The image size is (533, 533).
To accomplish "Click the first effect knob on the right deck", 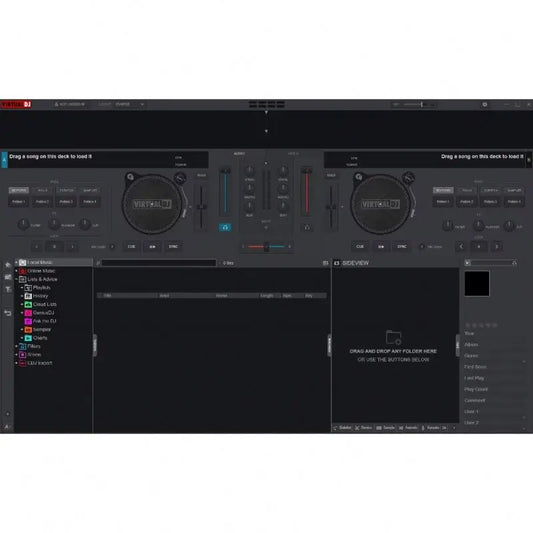I will pos(448,225).
